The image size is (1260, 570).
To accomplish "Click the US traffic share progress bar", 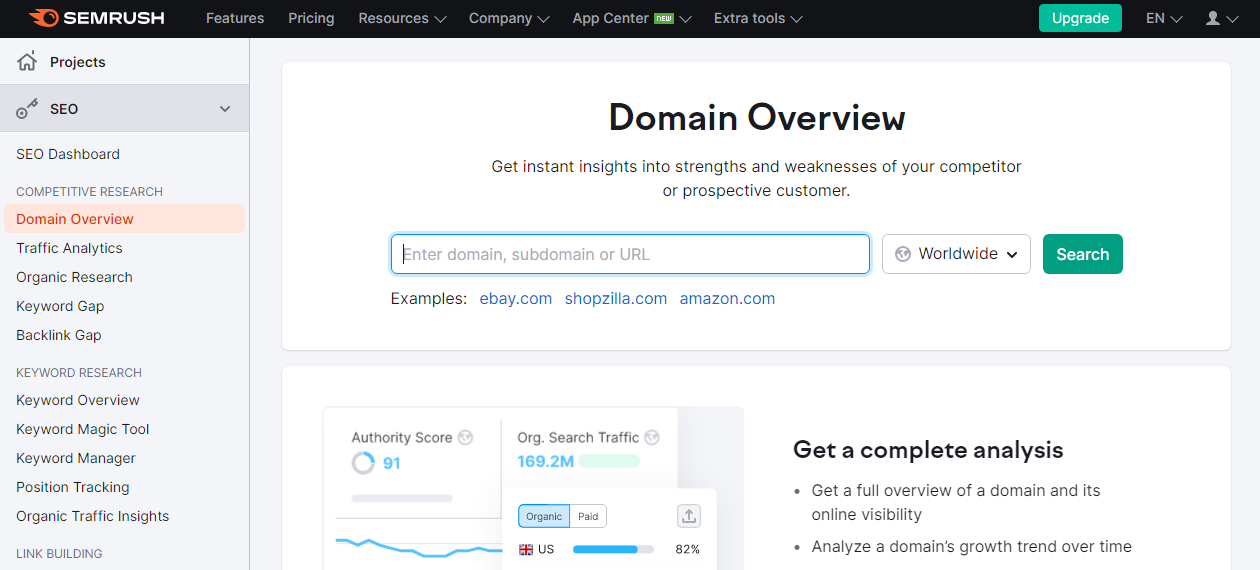I will pyautogui.click(x=613, y=549).
